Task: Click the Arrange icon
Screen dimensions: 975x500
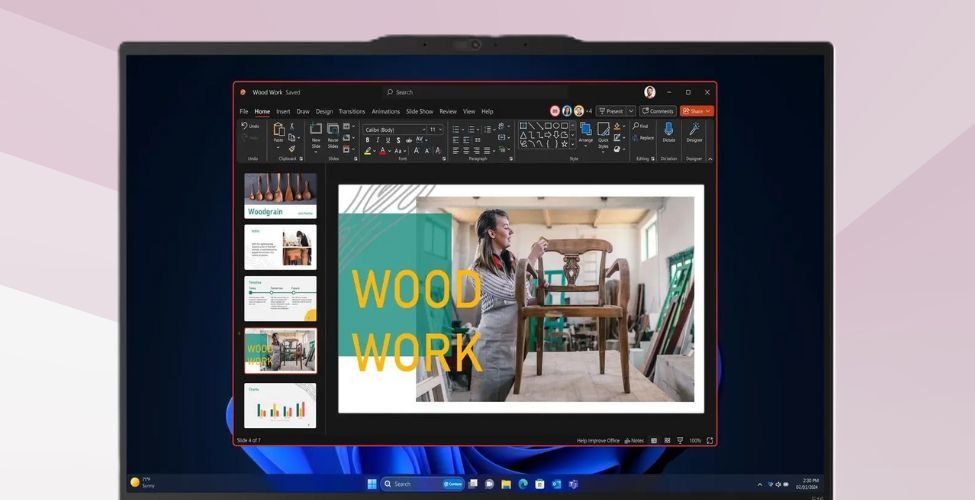Action: click(586, 129)
